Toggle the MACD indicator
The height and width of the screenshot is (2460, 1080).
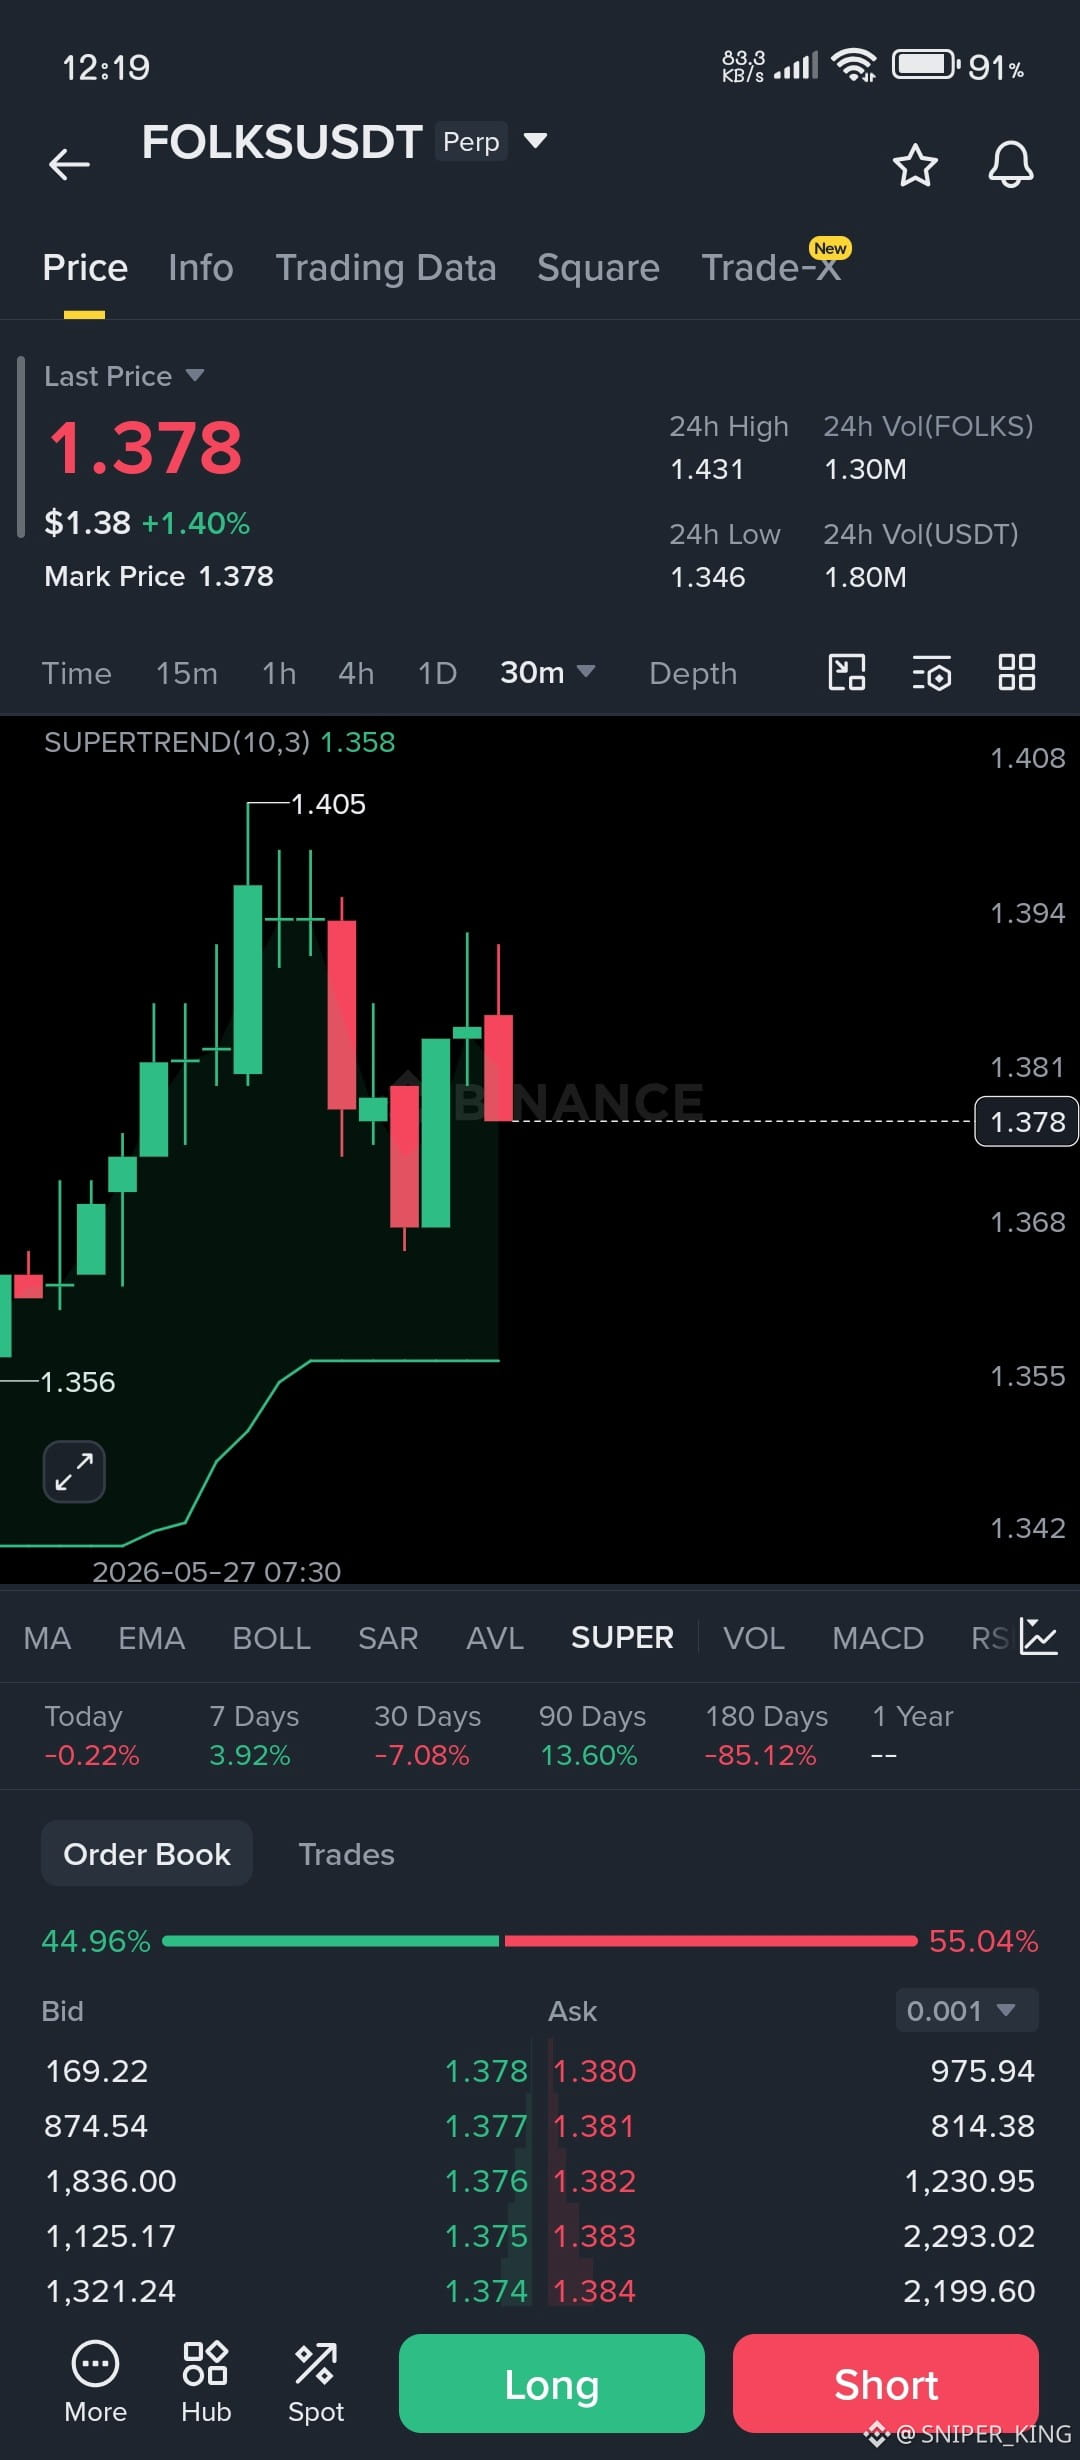pos(878,1638)
